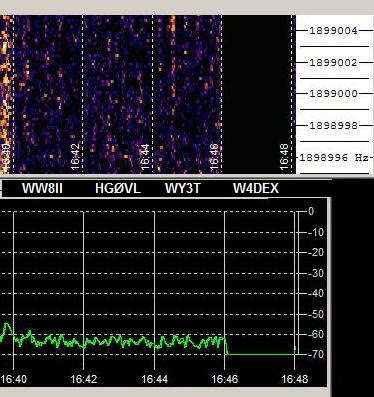This screenshot has height=397, width=374.
Task: Click the W4DEX callsign label
Action: click(256, 189)
